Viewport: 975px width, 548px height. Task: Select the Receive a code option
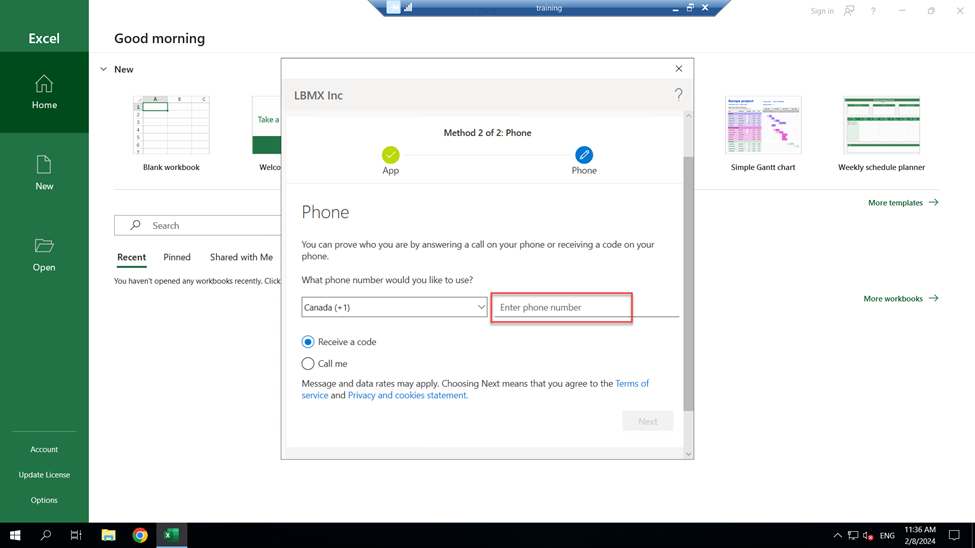point(308,342)
